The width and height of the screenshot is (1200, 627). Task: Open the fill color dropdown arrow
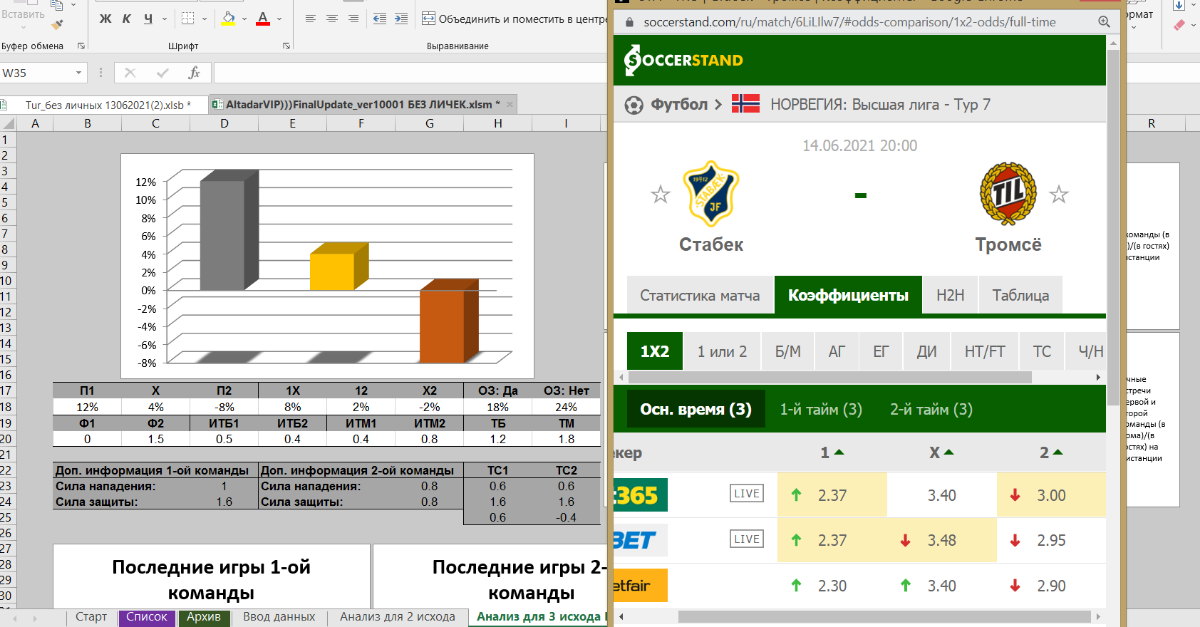(x=246, y=19)
